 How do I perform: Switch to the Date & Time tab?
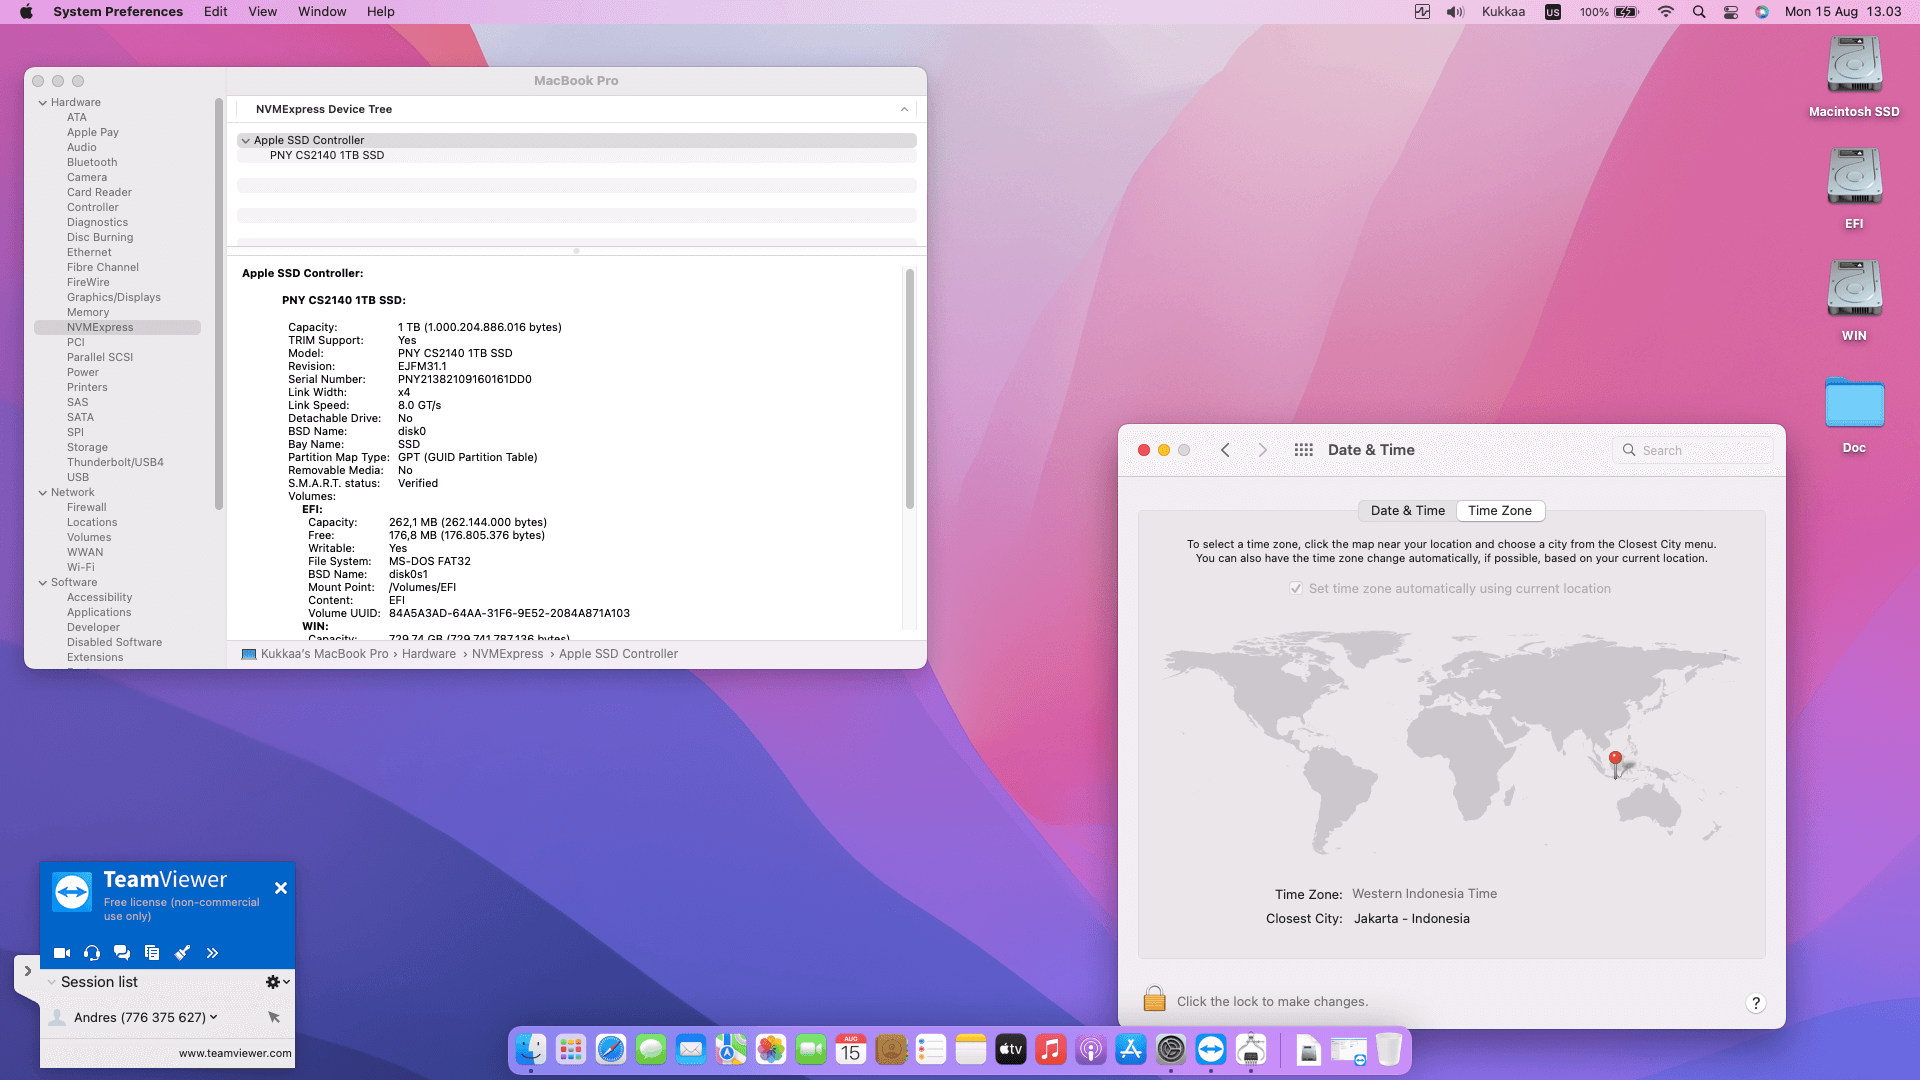pyautogui.click(x=1407, y=511)
